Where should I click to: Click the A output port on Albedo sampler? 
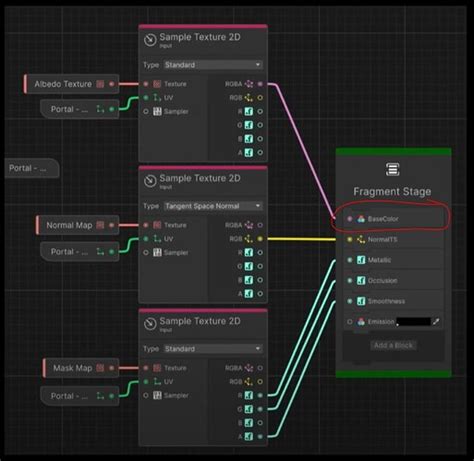click(260, 153)
